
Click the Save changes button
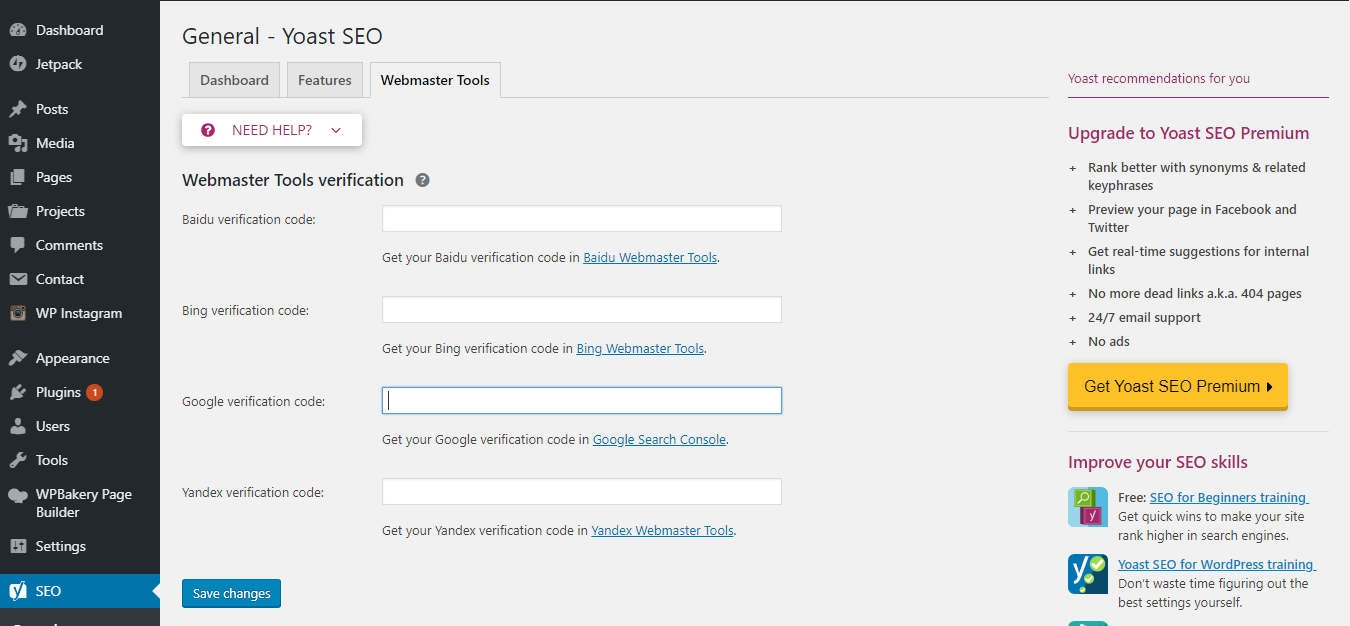[232, 593]
